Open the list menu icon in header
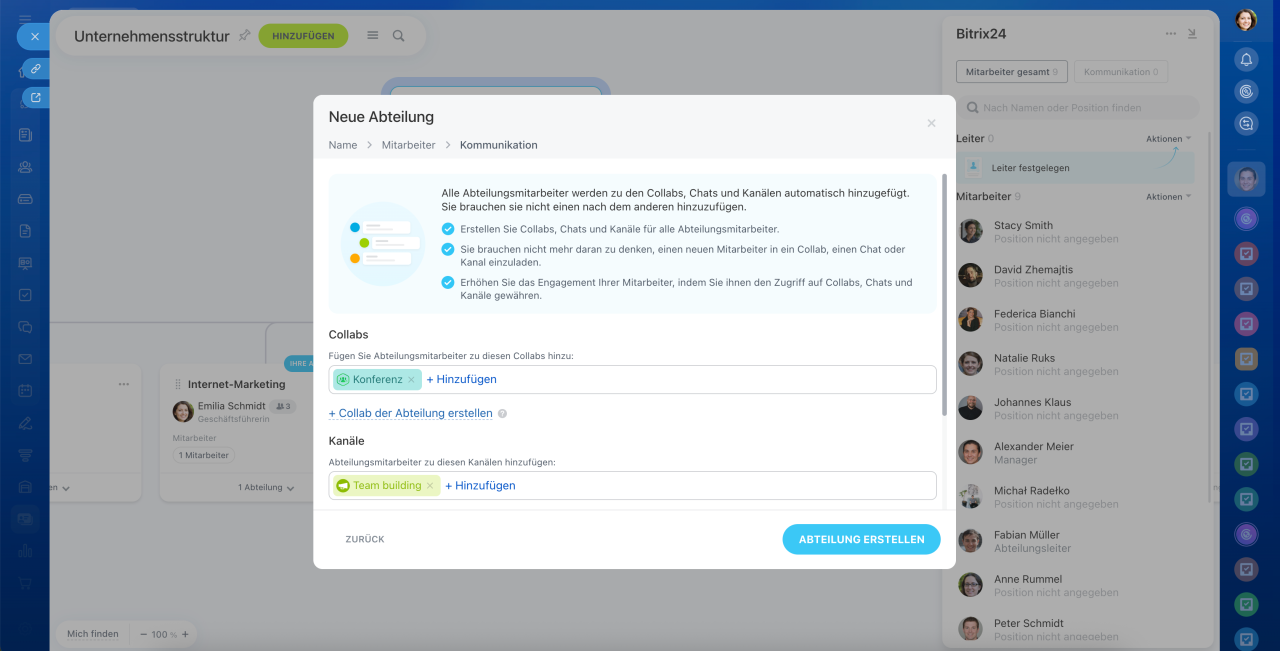Screen dimensions: 1280x651 pos(373,35)
